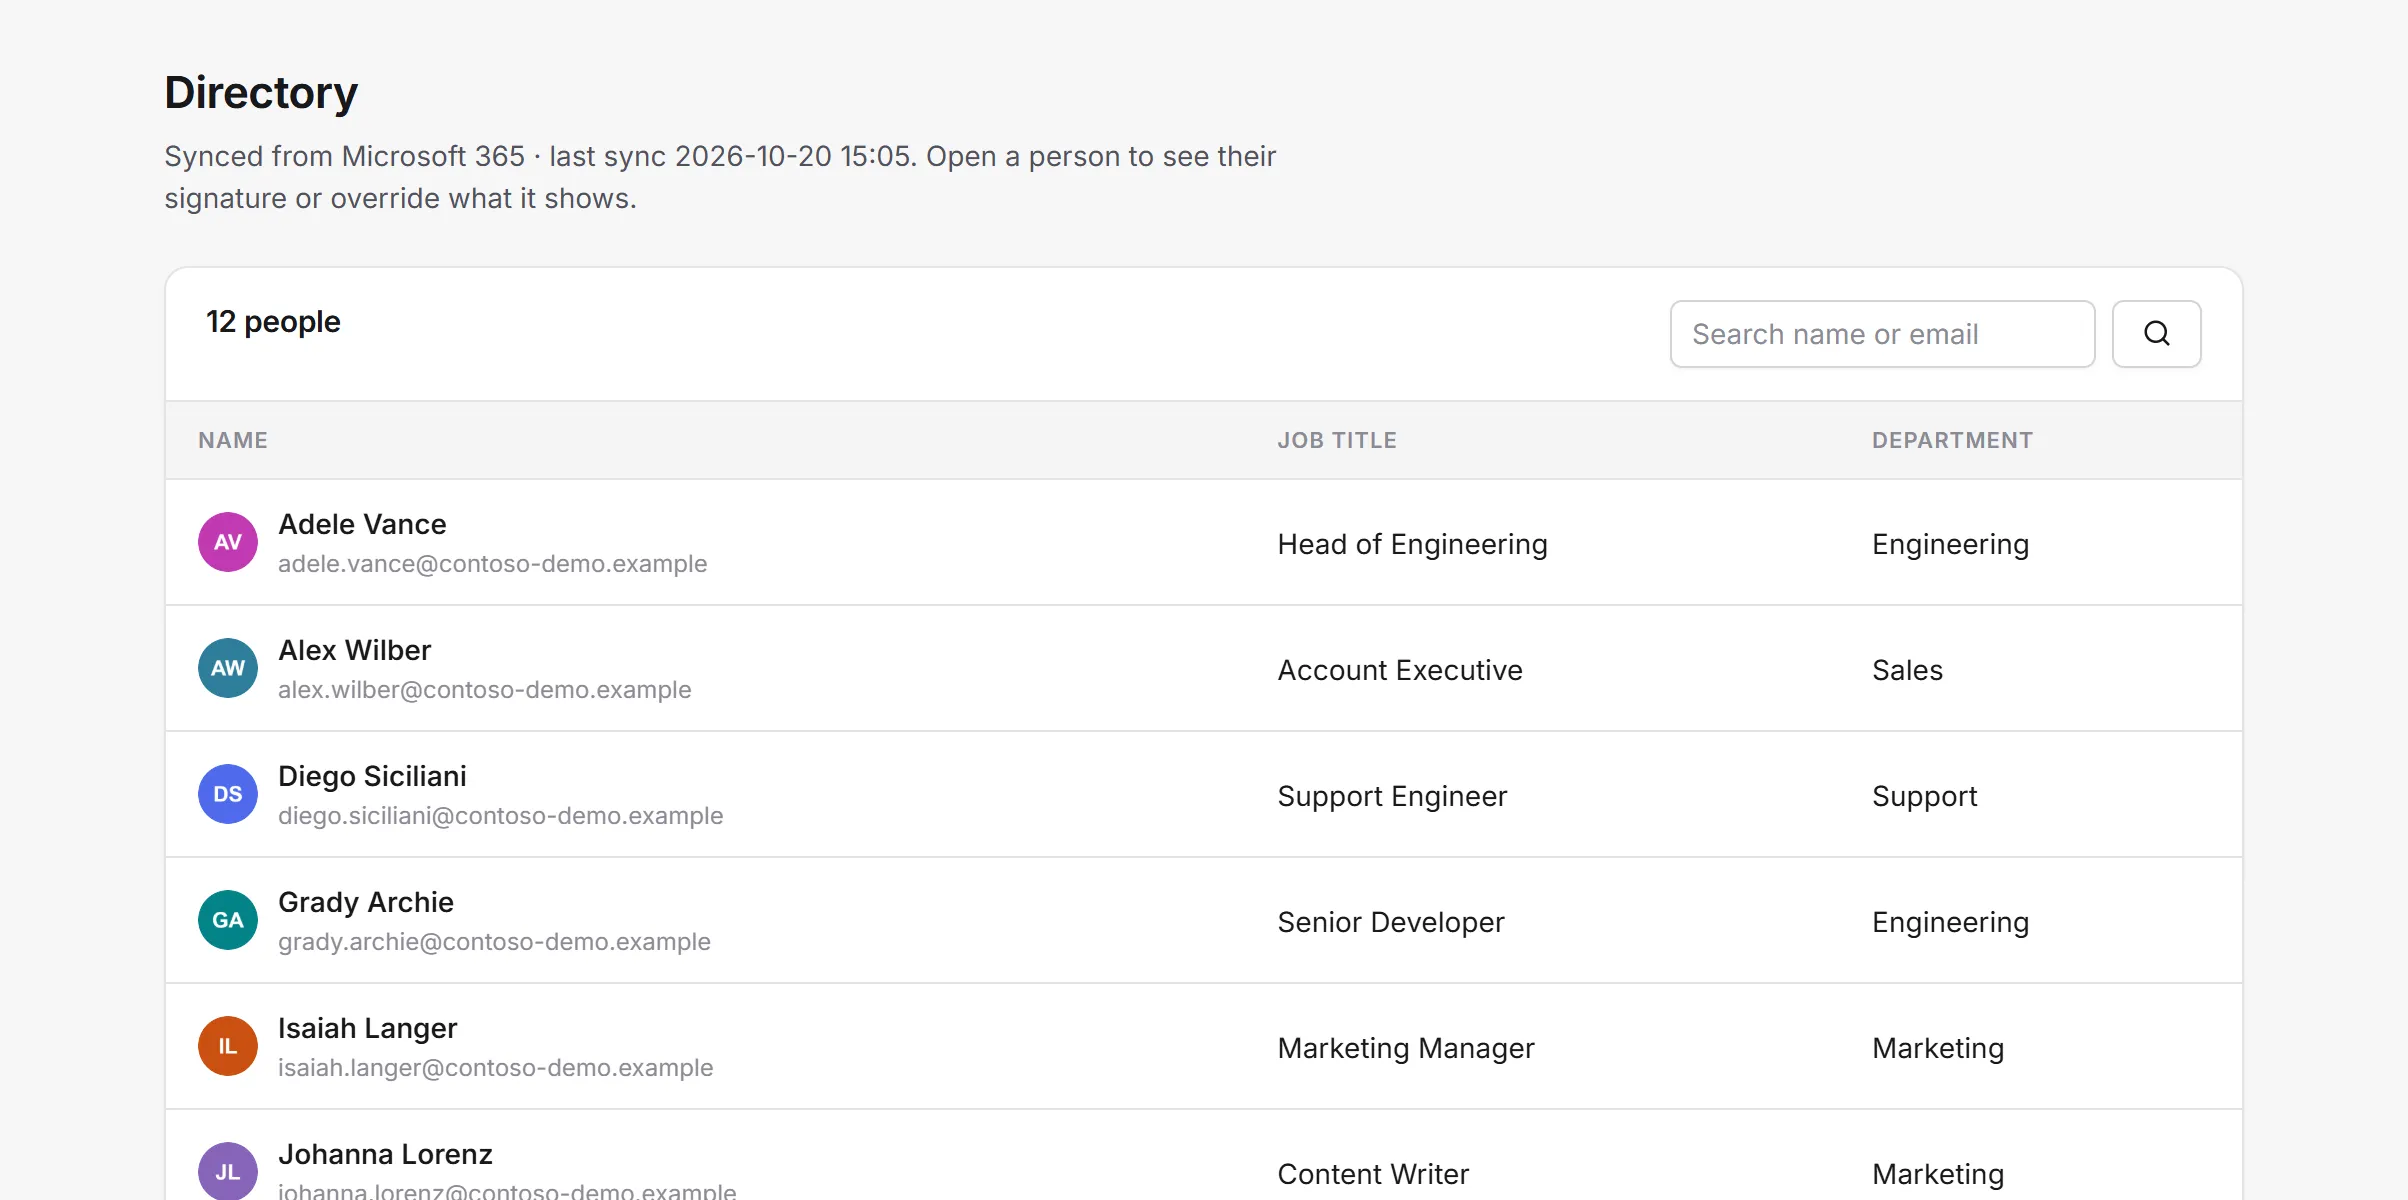Click Marketing department in Johanna Lorenz's row

(x=1938, y=1174)
